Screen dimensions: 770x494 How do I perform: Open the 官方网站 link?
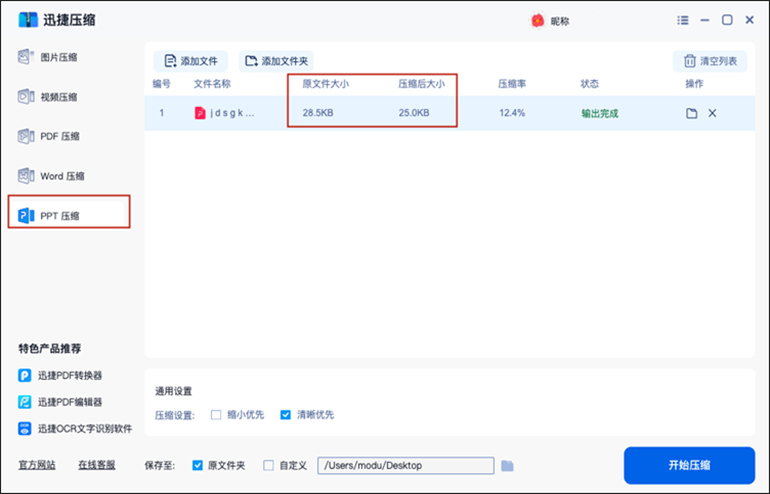37,465
